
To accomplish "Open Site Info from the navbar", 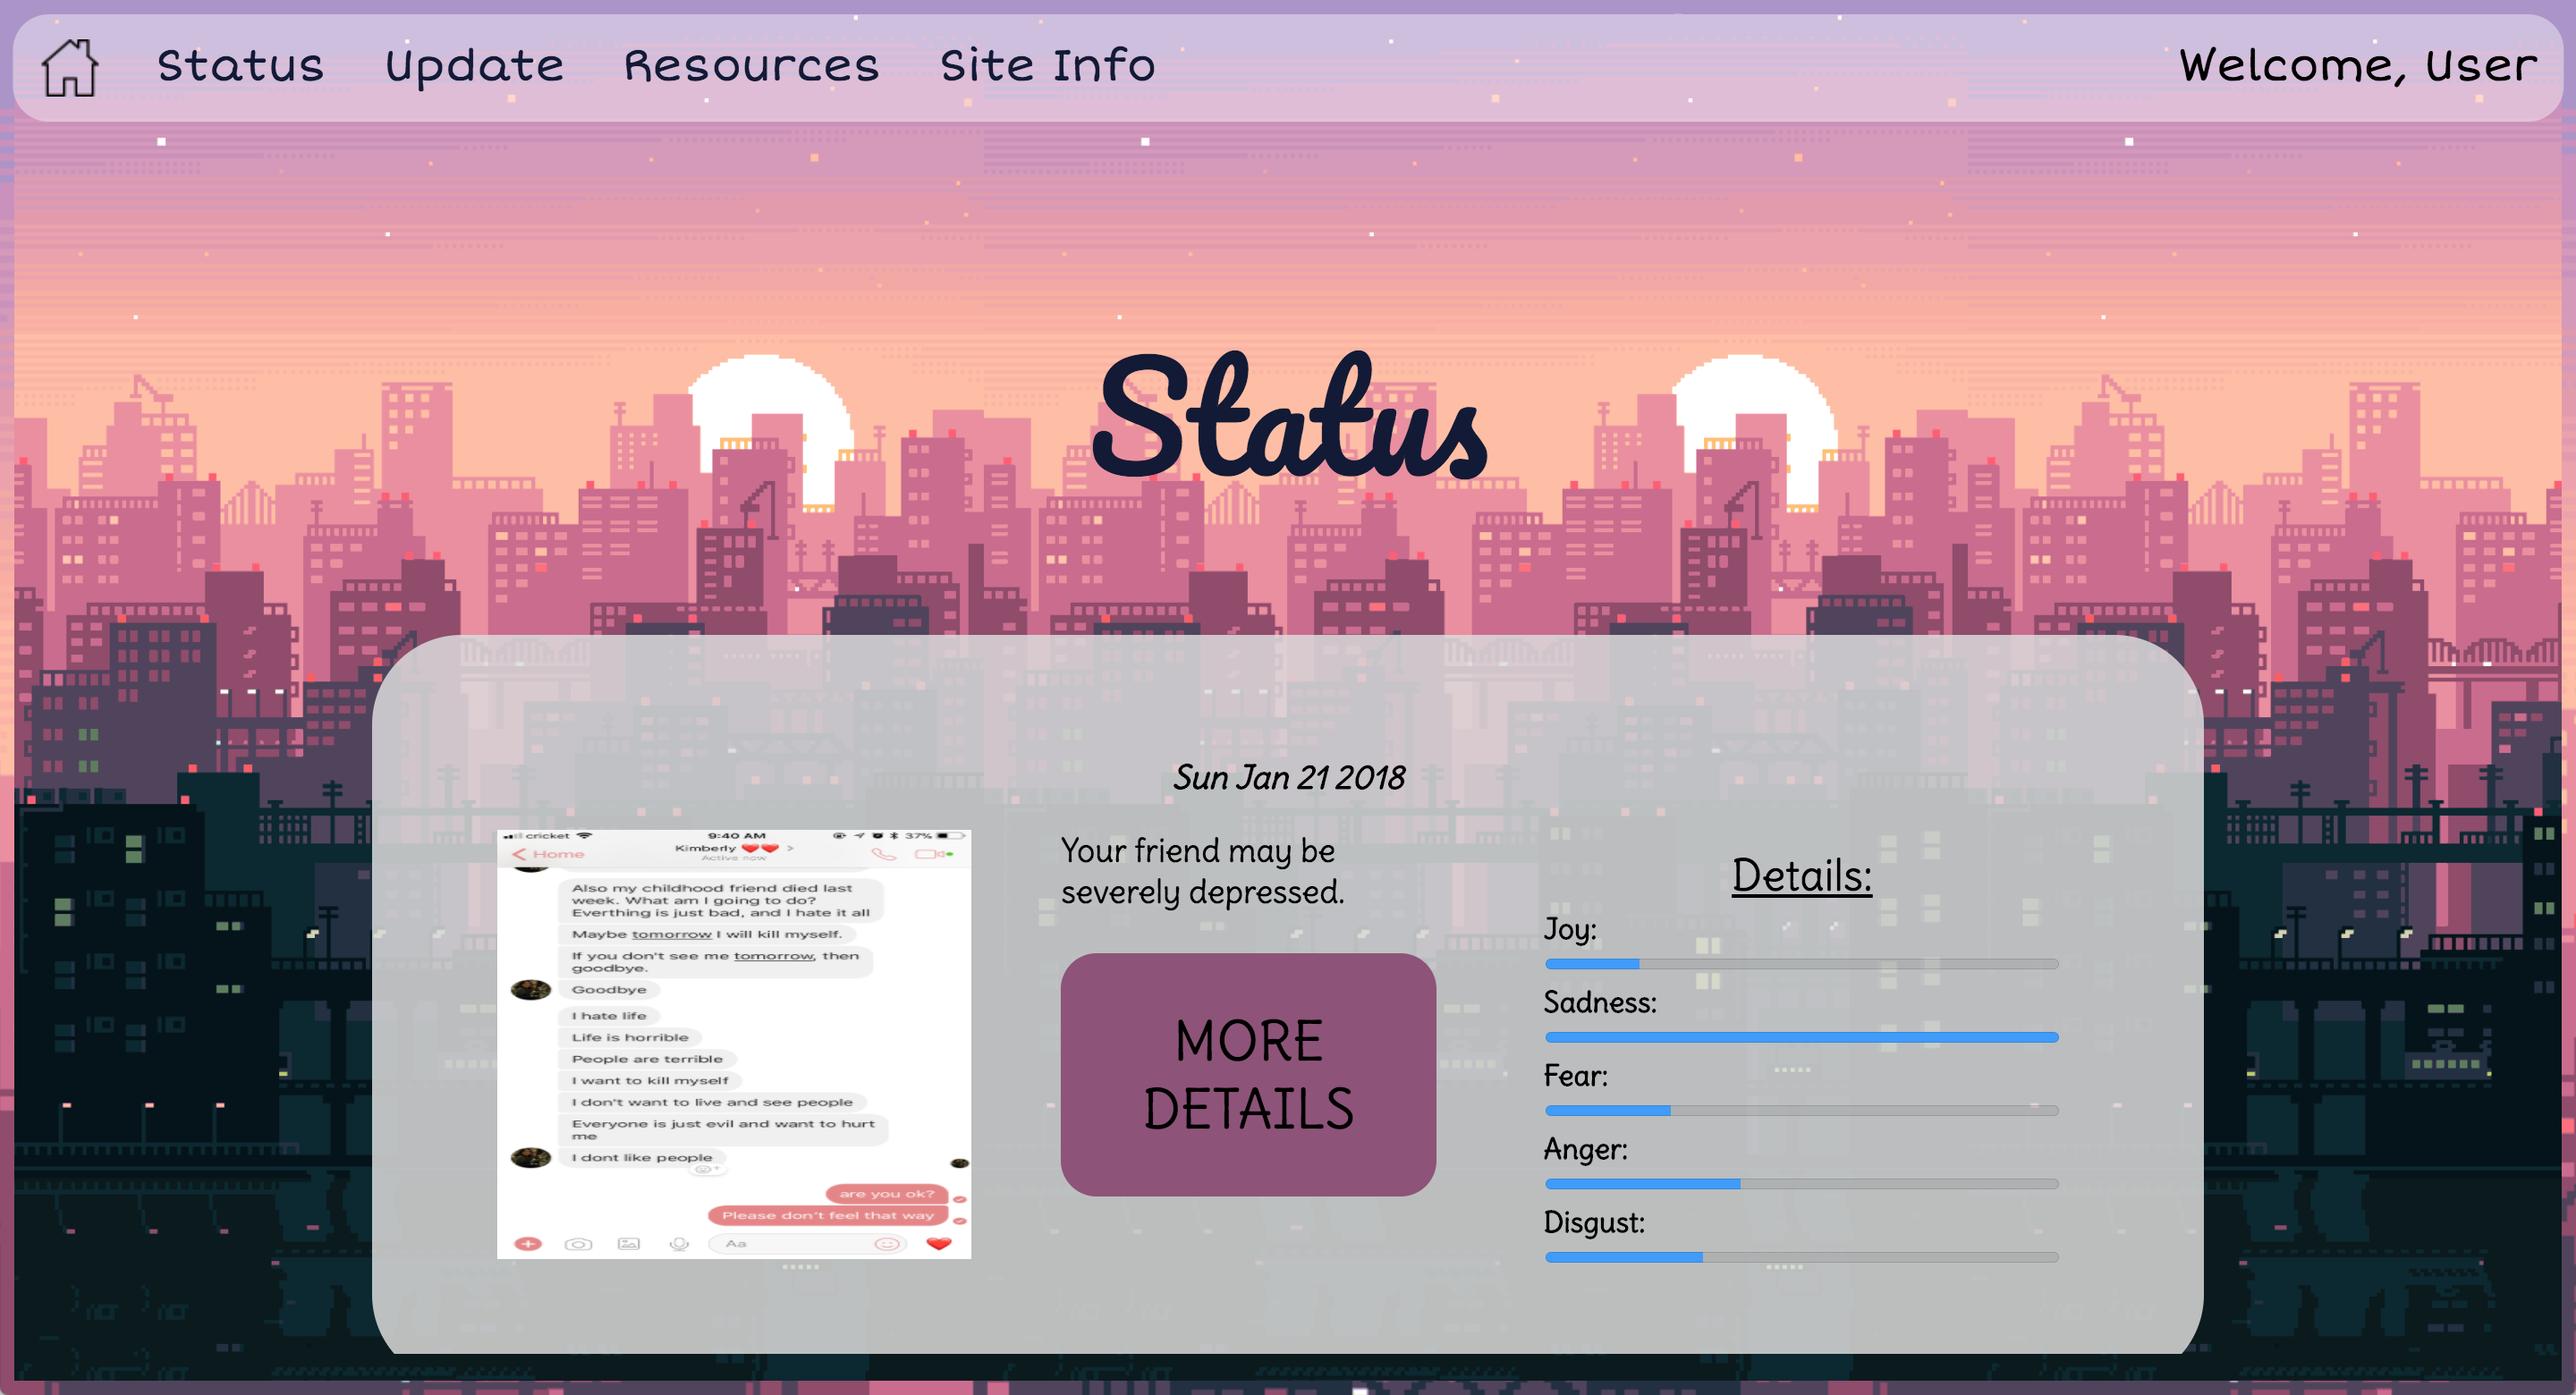I will pyautogui.click(x=1047, y=66).
